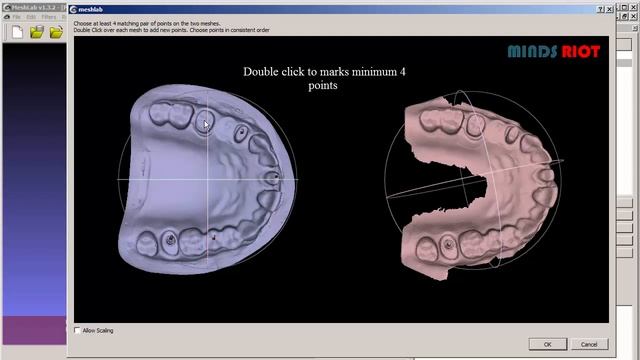Close the MeshLab inner document window
Screen dimensions: 640x360
tap(633, 16)
